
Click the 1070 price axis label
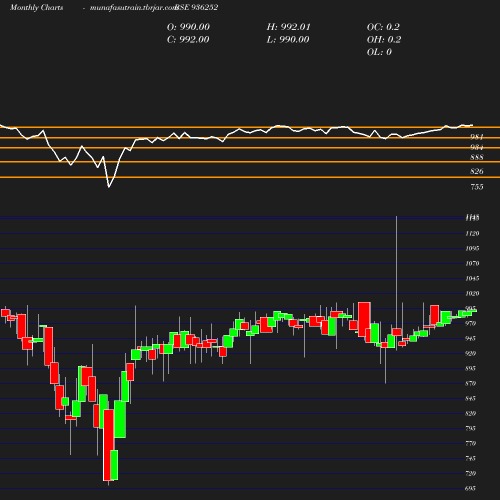pos(472,263)
